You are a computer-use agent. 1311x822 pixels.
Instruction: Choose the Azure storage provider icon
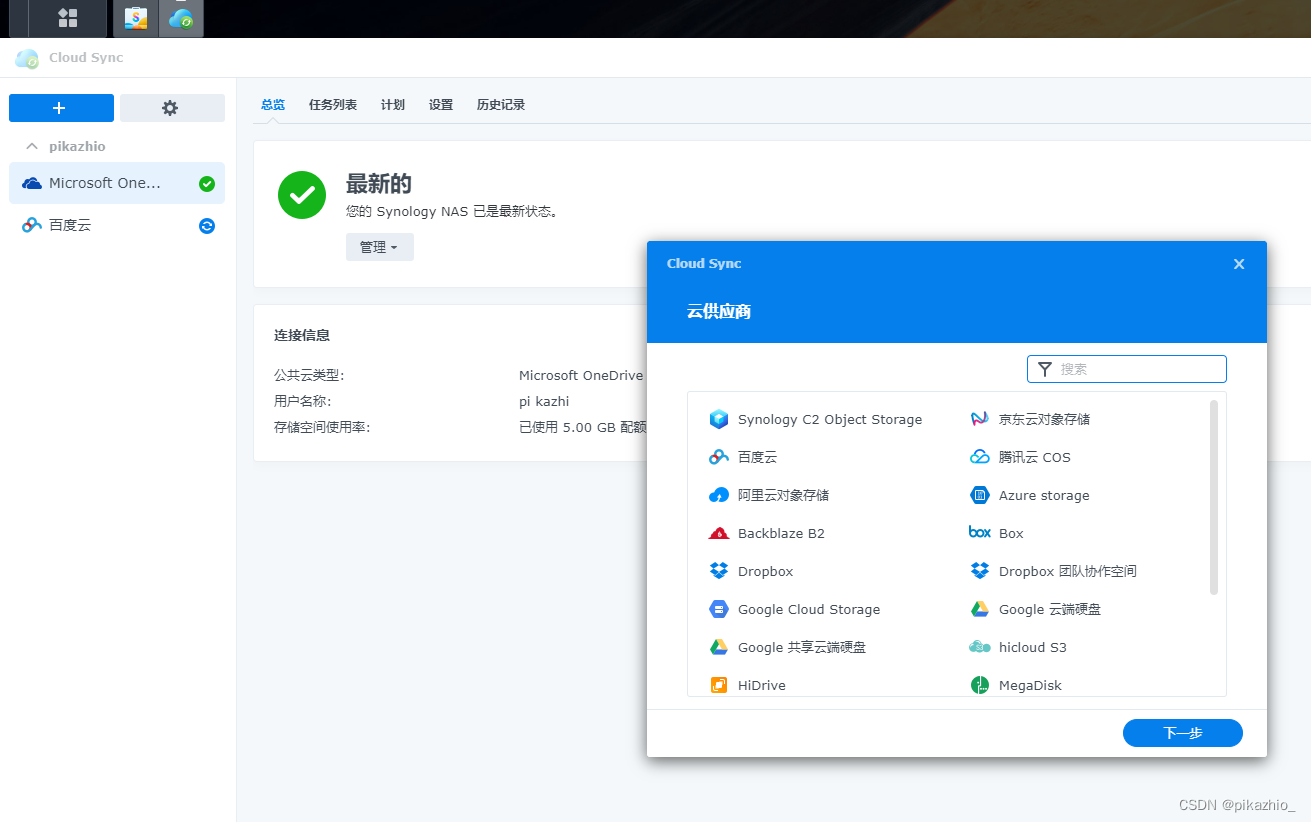980,495
